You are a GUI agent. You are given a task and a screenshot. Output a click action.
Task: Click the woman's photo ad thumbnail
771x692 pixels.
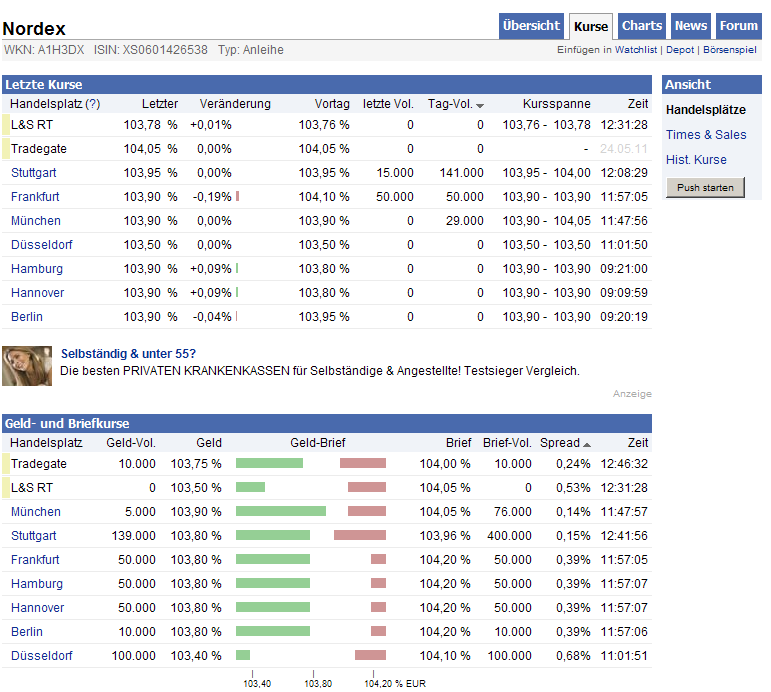[x=27, y=366]
